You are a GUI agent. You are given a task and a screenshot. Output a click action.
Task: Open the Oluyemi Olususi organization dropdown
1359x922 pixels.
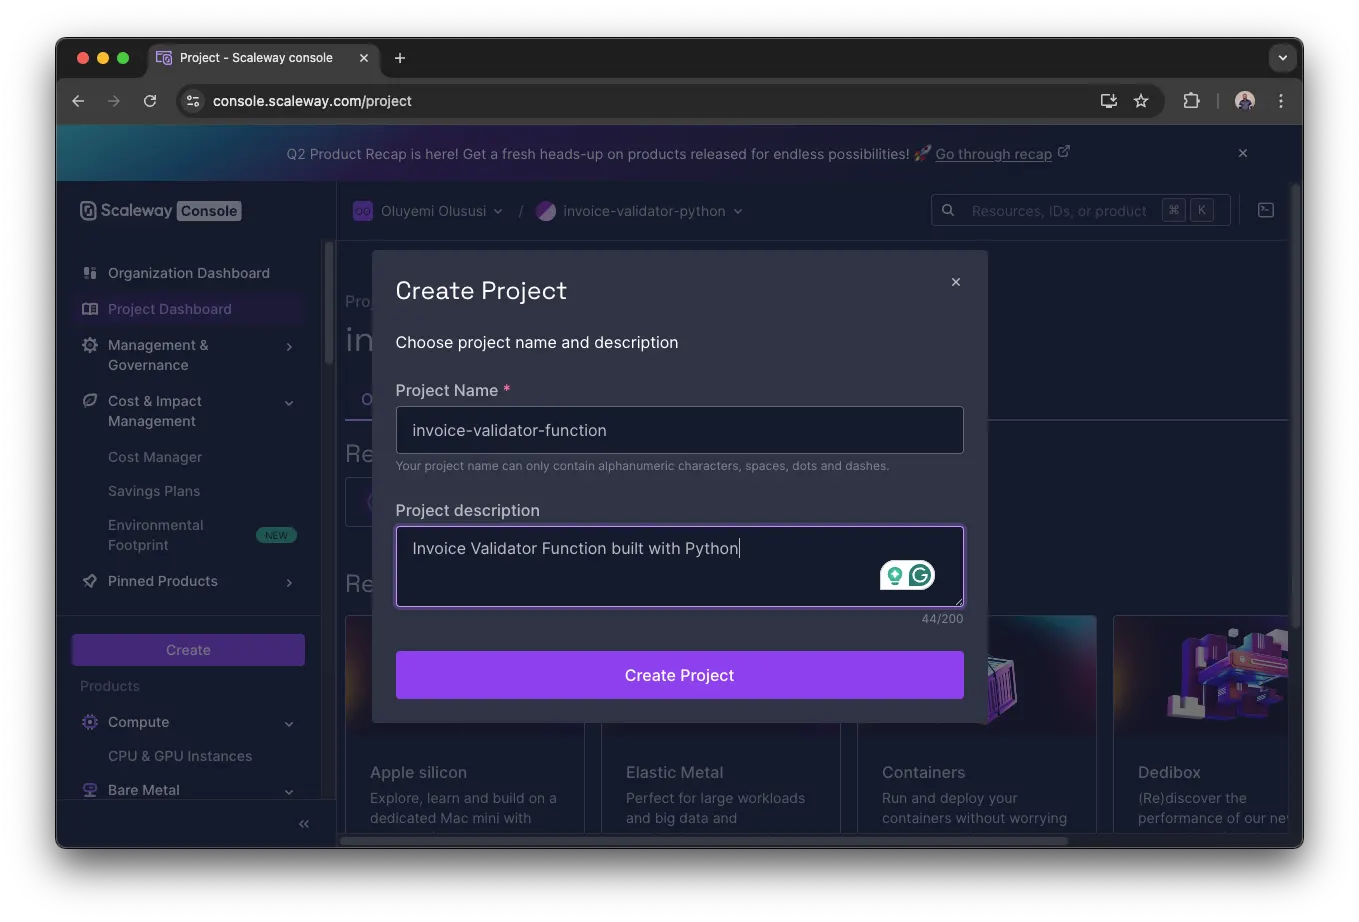point(428,211)
